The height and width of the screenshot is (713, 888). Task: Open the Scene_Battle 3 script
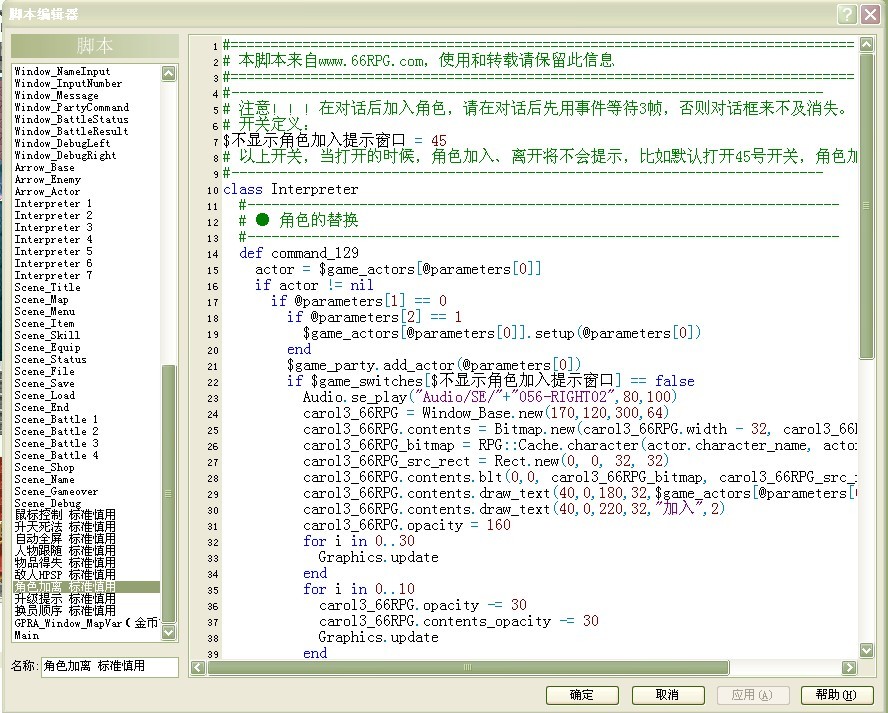[x=56, y=443]
